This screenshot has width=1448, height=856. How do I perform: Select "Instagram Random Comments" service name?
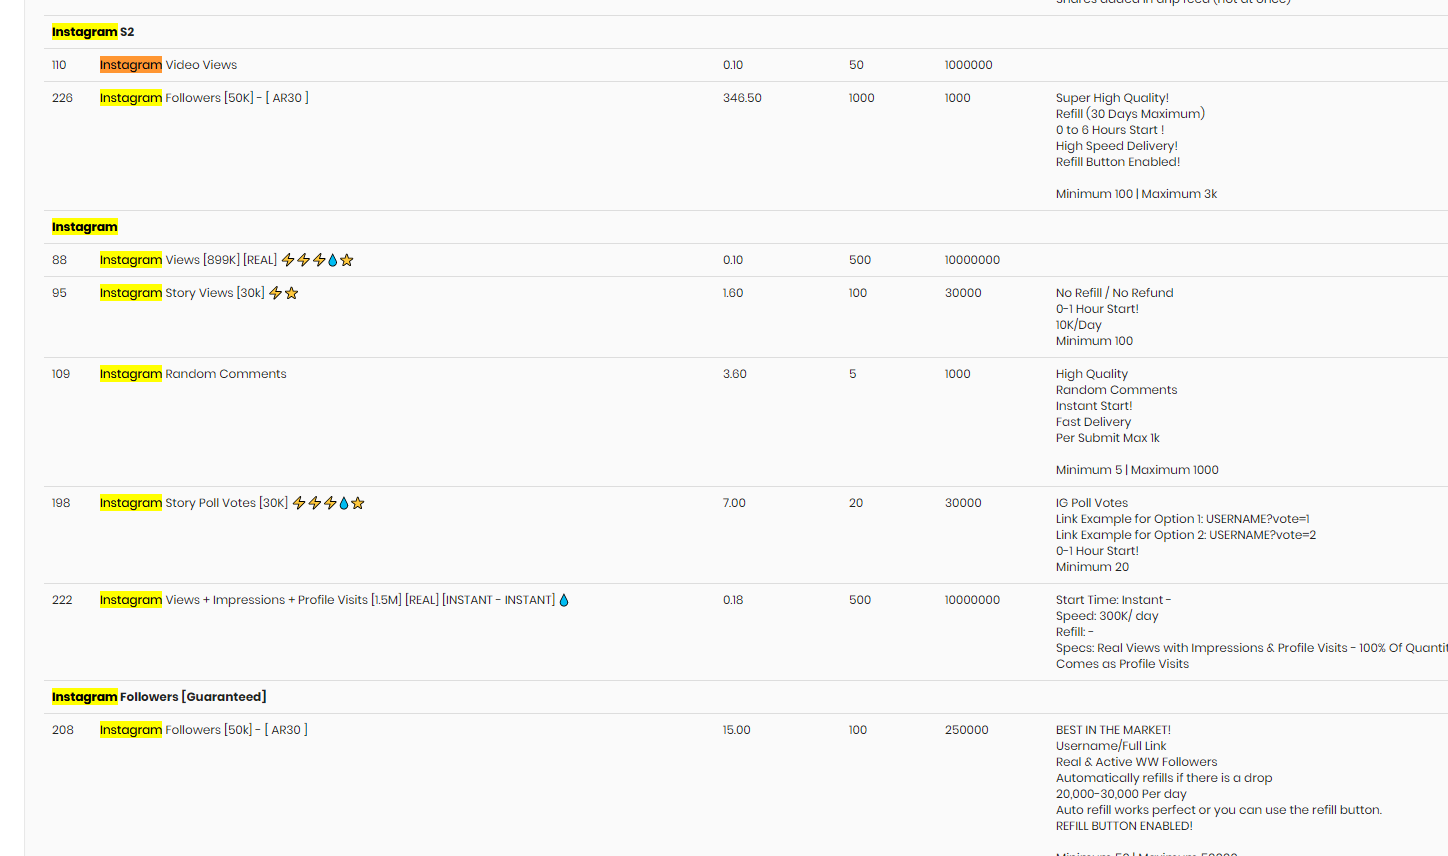point(193,374)
